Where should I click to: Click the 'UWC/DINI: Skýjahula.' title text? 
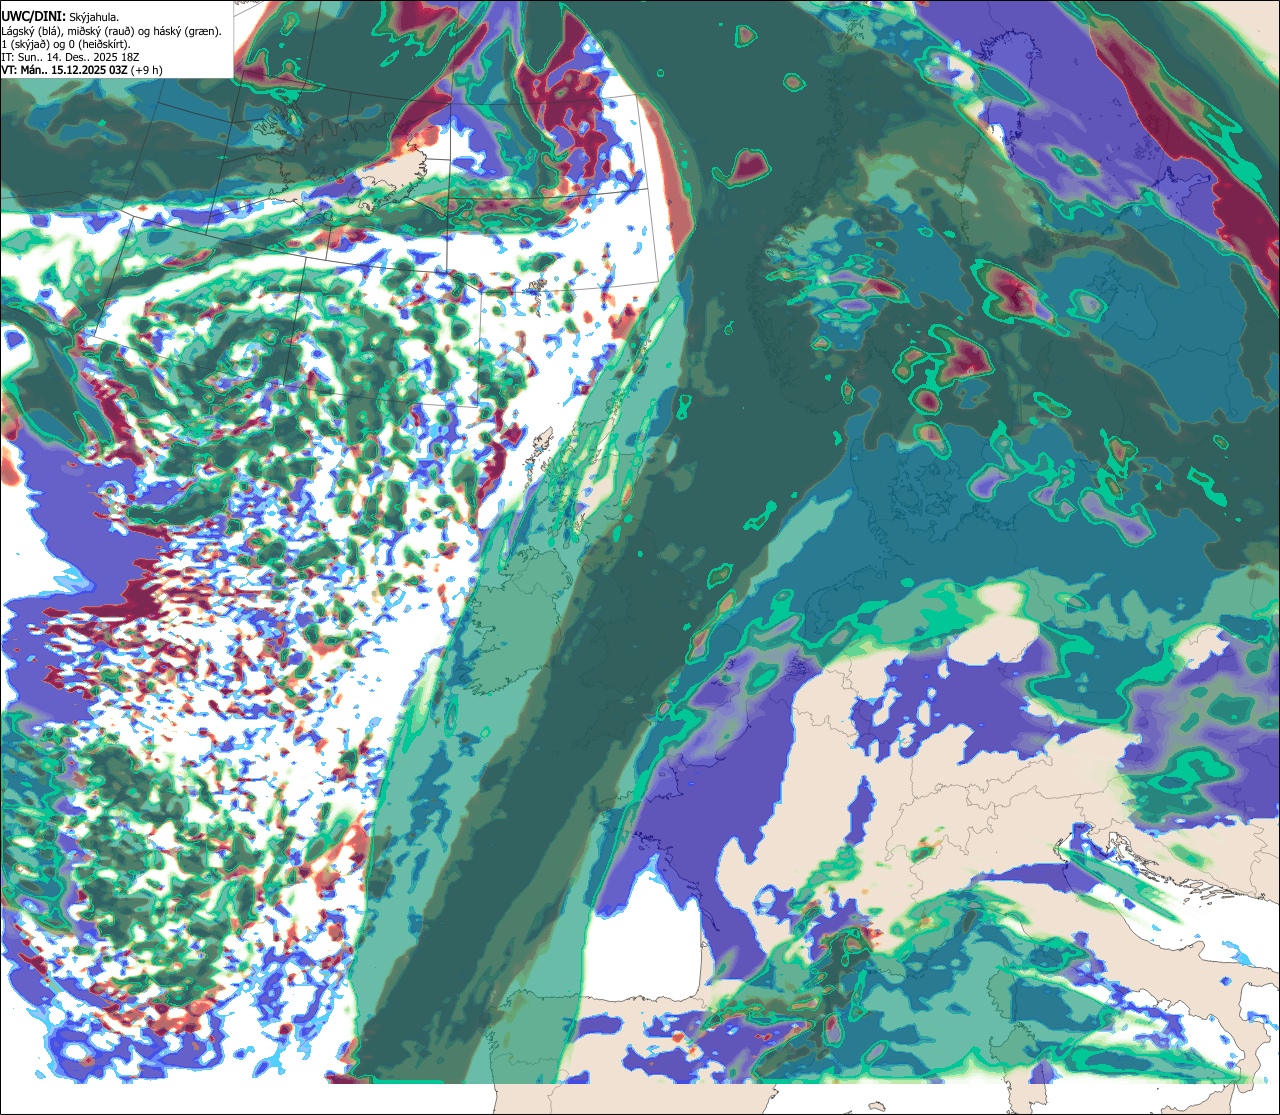click(x=60, y=16)
